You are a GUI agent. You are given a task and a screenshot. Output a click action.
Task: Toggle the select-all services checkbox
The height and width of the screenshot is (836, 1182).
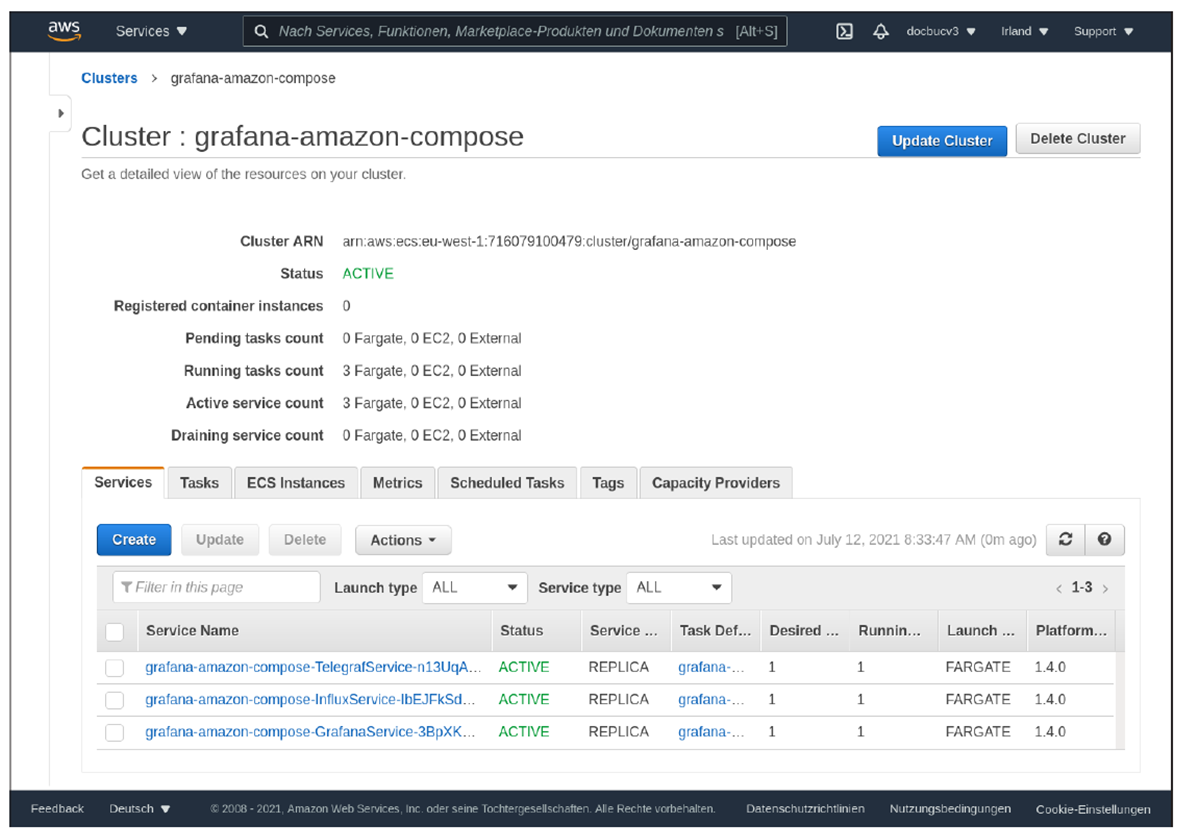(115, 632)
